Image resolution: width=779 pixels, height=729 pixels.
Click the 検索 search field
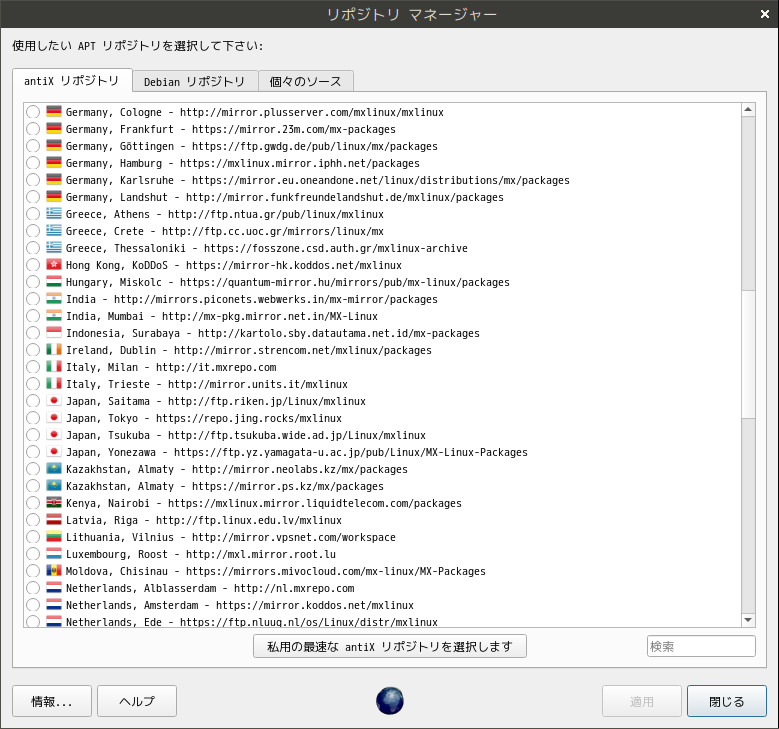tap(701, 647)
